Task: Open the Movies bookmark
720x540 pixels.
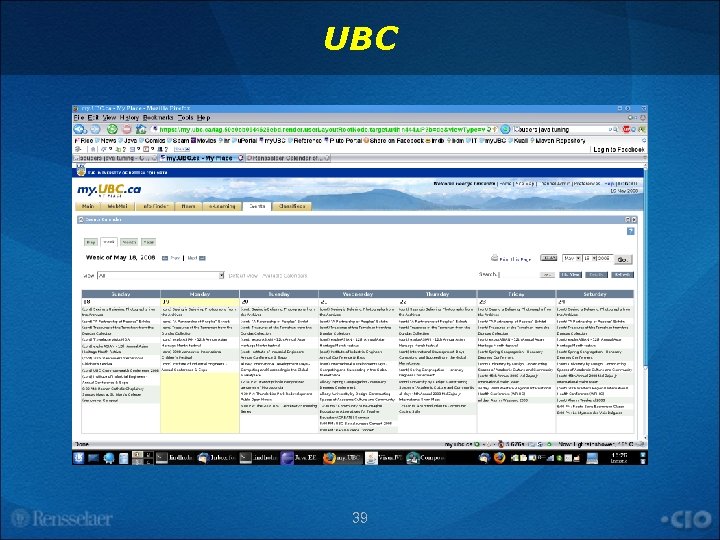Action: click(203, 141)
